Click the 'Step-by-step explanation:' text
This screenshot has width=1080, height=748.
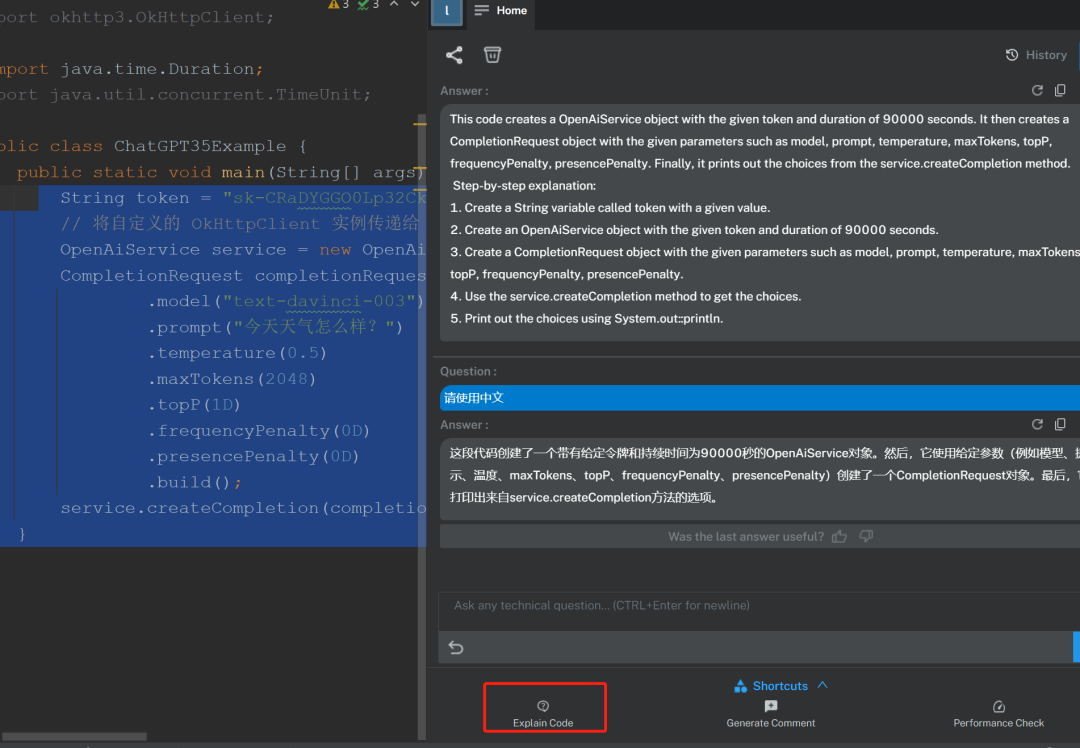pos(524,186)
